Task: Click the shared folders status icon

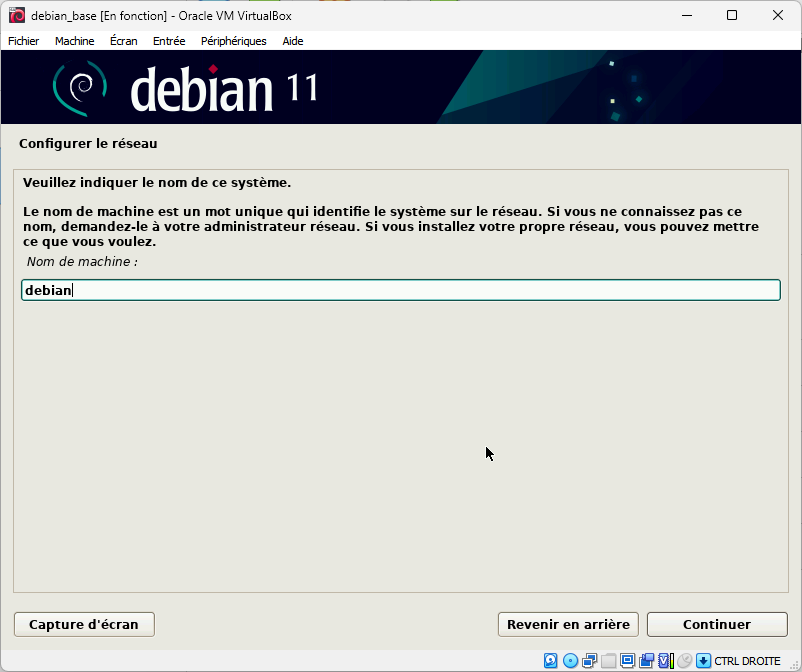Action: click(609, 661)
